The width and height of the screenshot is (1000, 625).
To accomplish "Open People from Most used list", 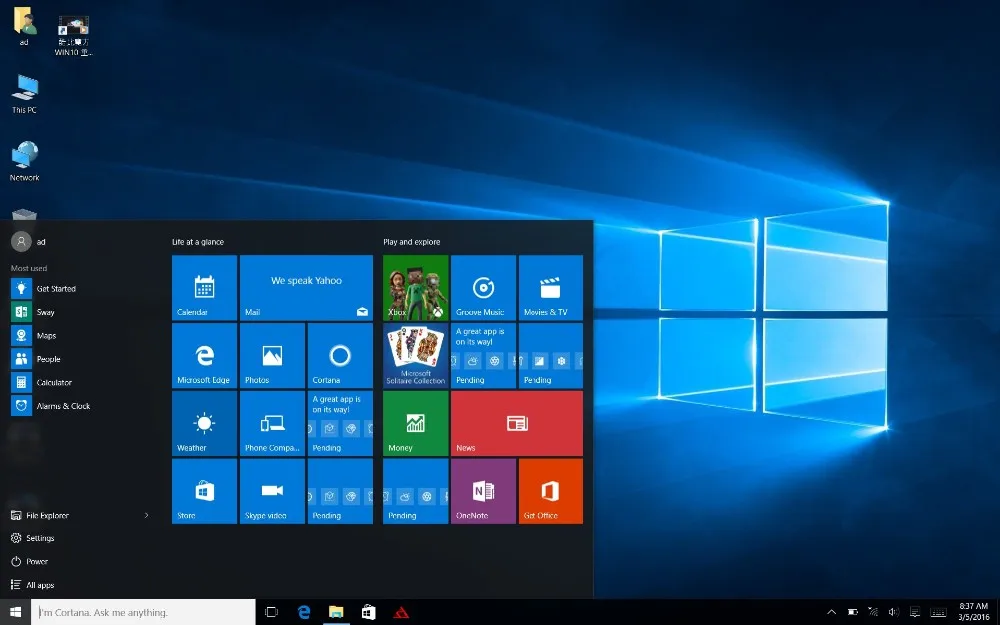I will point(80,359).
